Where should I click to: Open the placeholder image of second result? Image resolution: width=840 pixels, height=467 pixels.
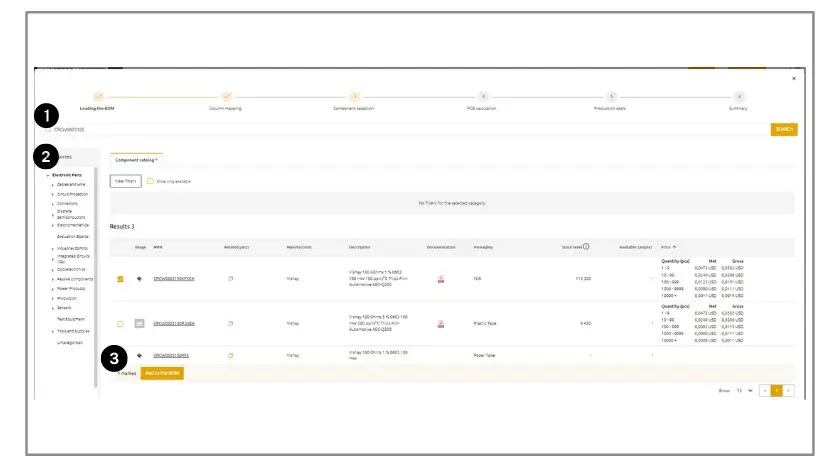[x=139, y=323]
